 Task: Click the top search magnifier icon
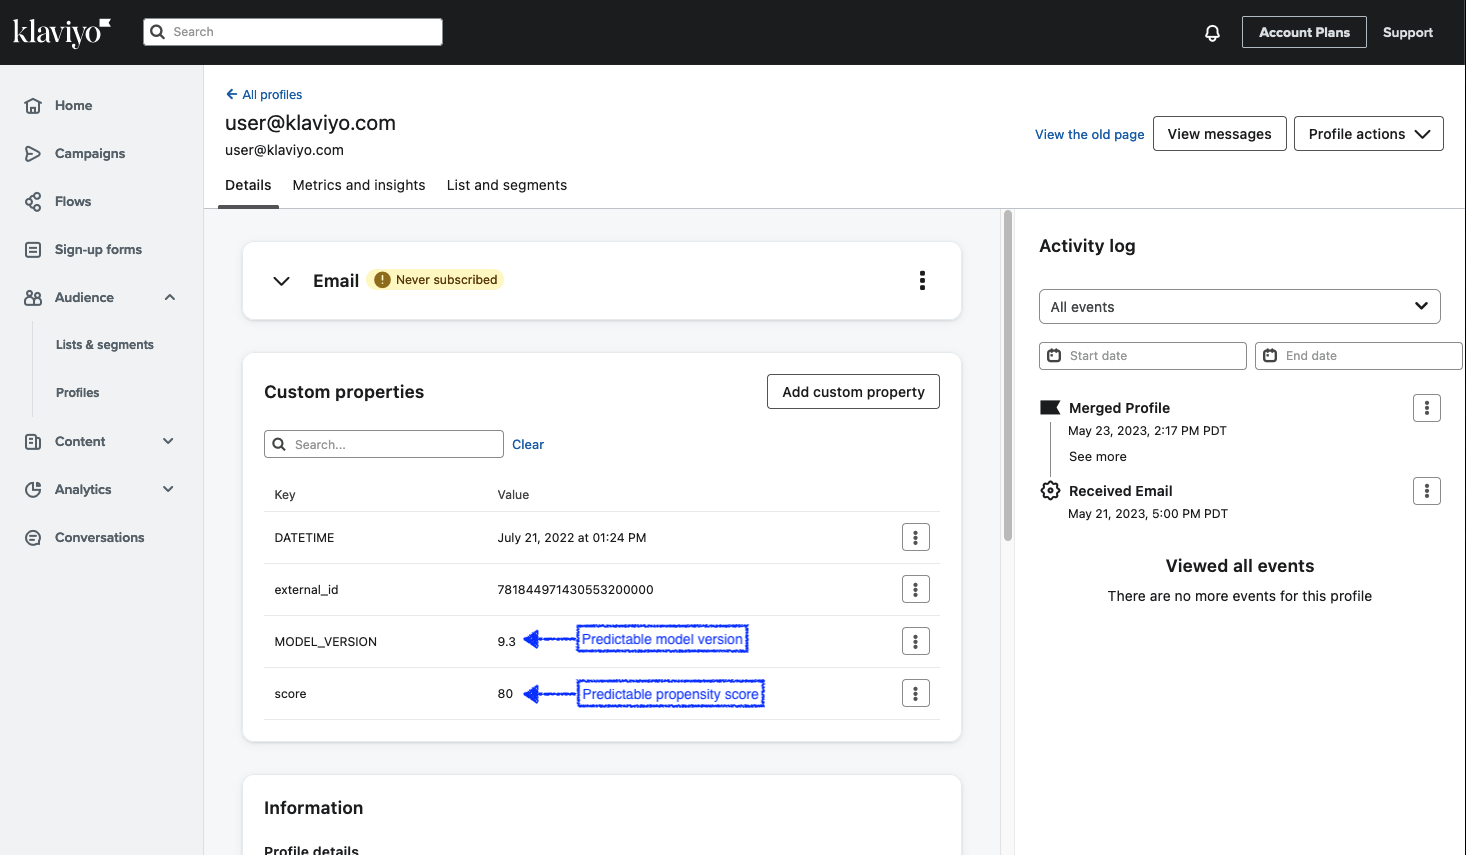tap(157, 32)
